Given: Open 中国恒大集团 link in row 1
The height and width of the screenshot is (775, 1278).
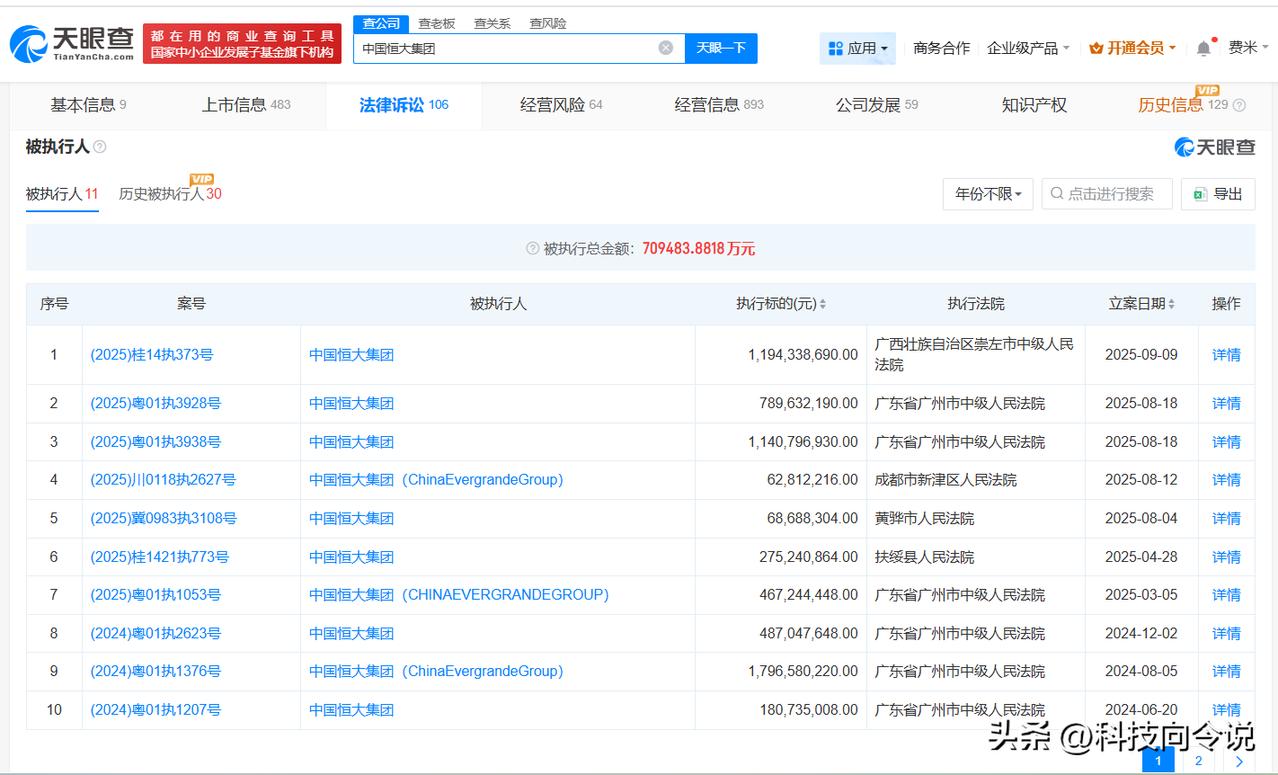Looking at the screenshot, I should coord(351,355).
